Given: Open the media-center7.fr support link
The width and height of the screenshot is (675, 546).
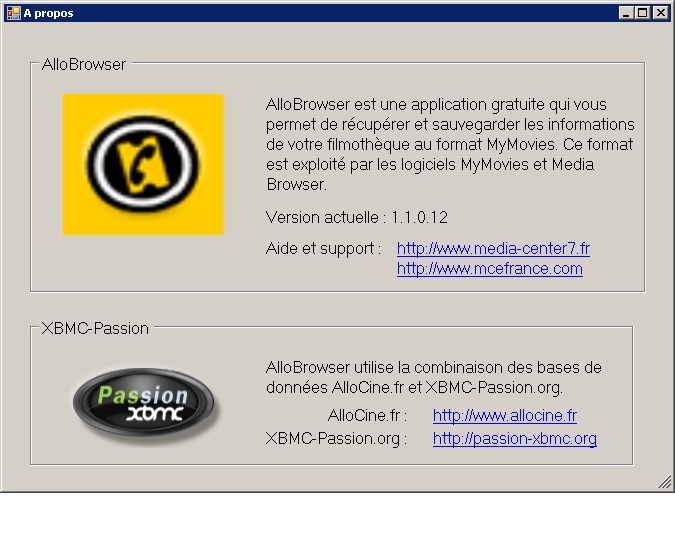Looking at the screenshot, I should [x=493, y=248].
